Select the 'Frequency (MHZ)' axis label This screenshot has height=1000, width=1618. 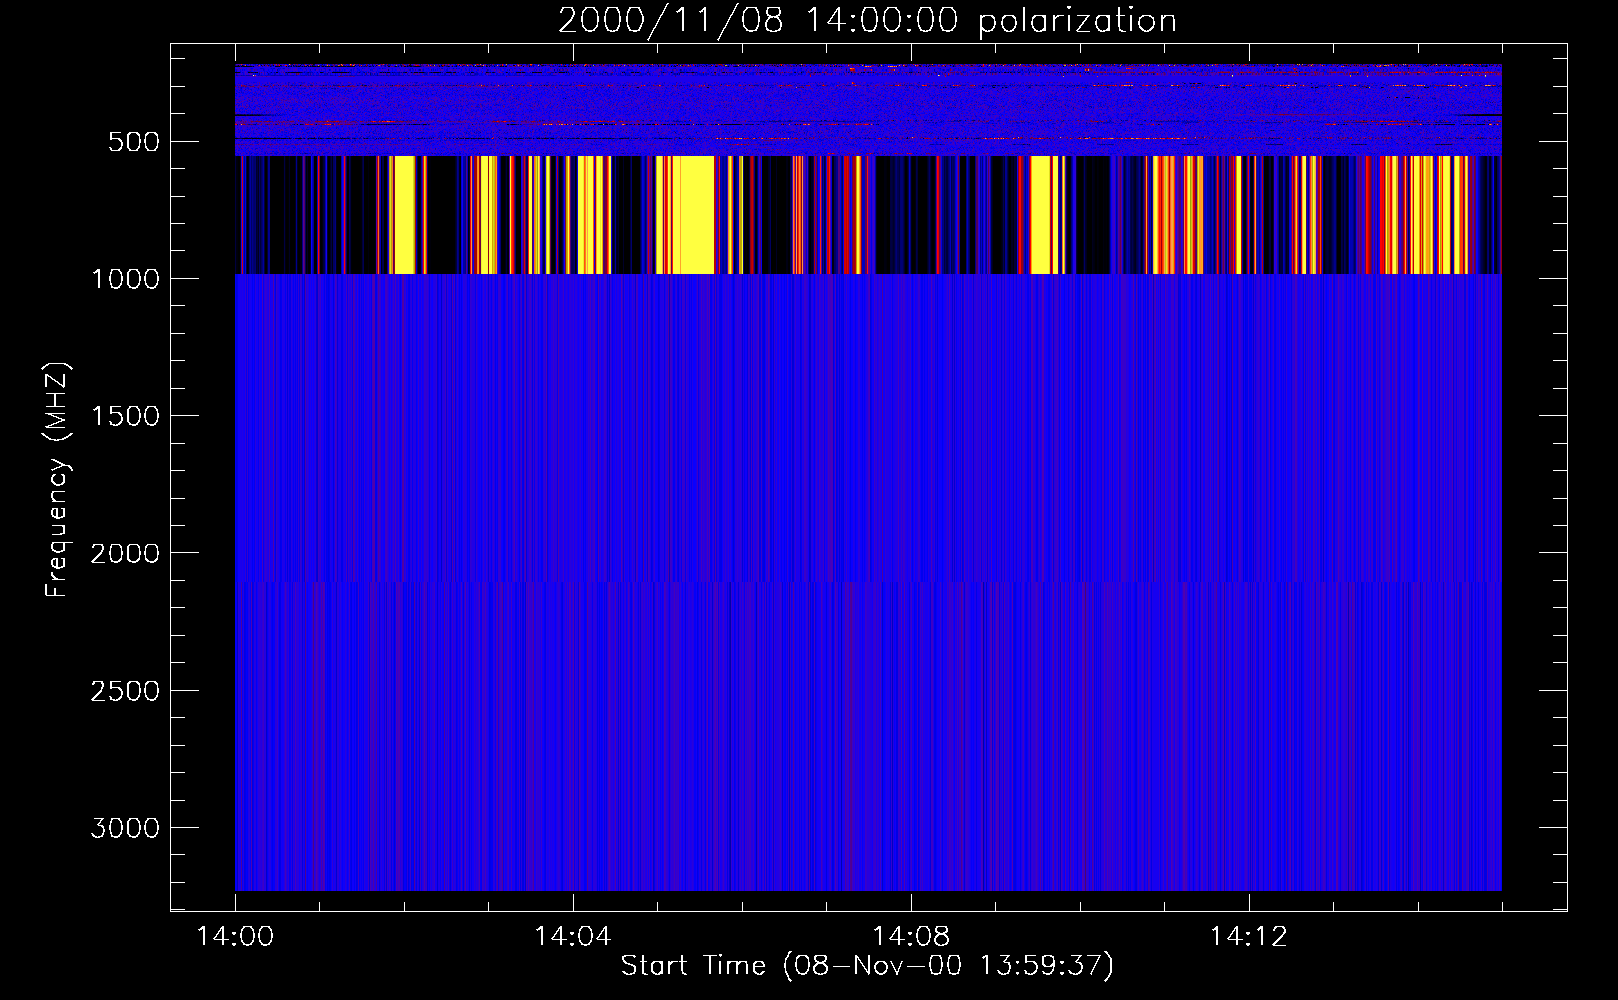58,480
